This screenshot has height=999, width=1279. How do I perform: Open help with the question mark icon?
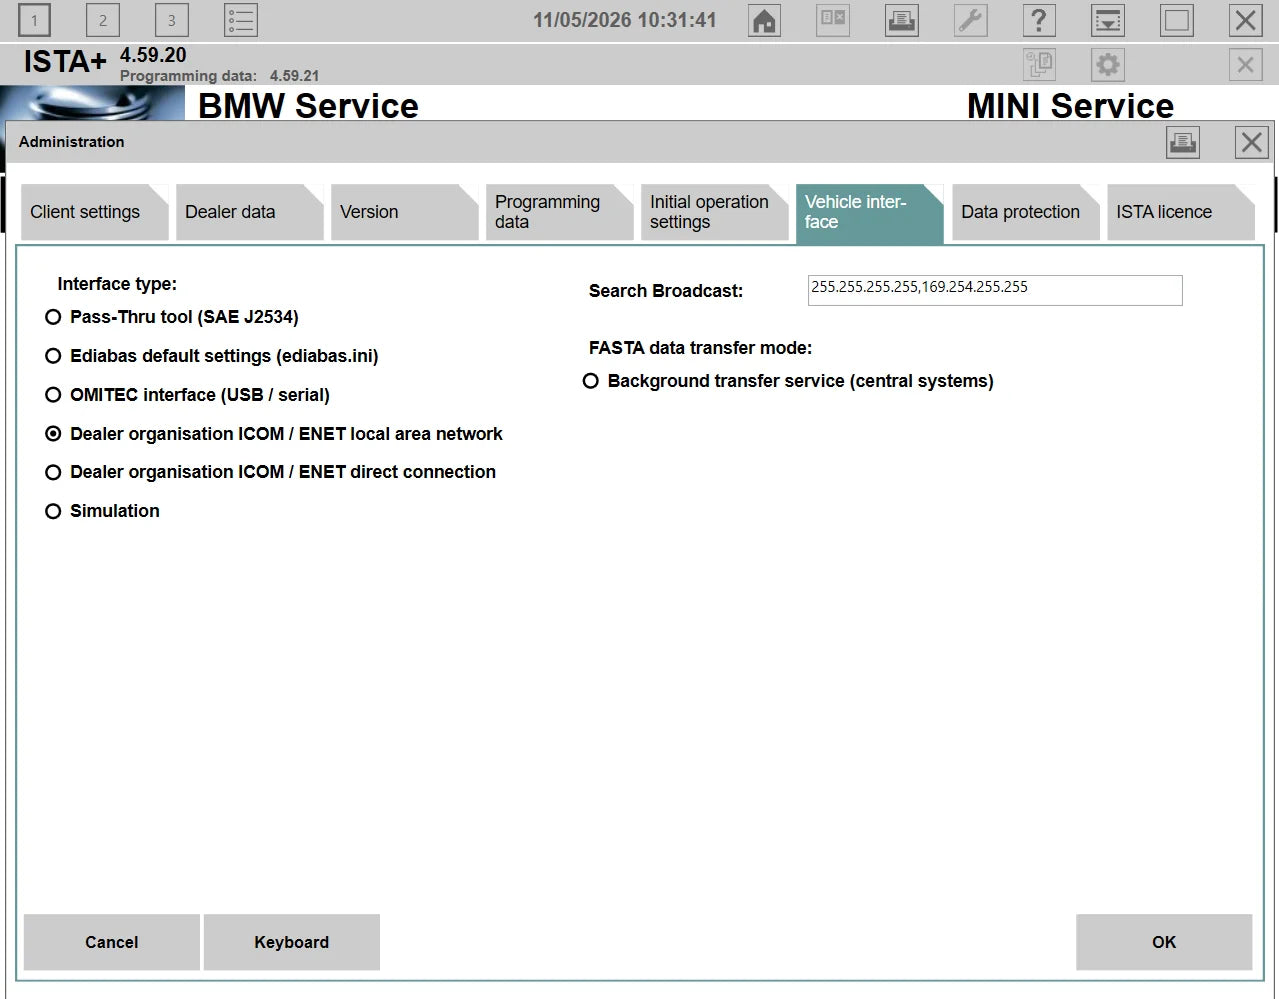(x=1039, y=20)
